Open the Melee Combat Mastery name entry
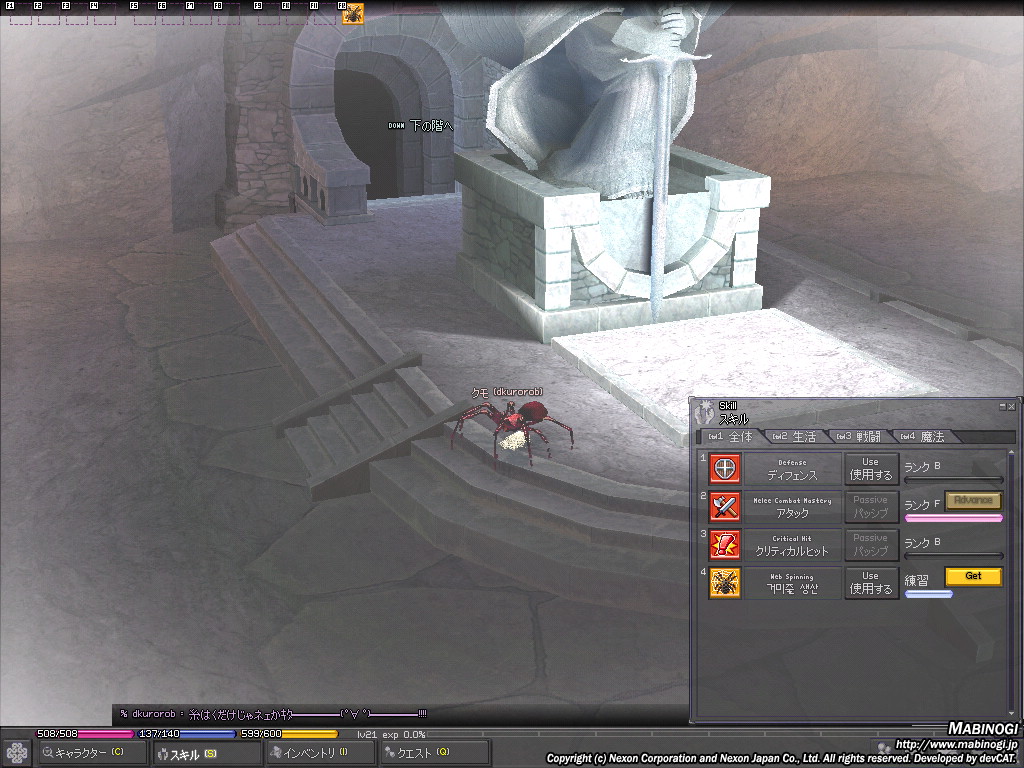This screenshot has width=1024, height=768. pyautogui.click(x=792, y=507)
